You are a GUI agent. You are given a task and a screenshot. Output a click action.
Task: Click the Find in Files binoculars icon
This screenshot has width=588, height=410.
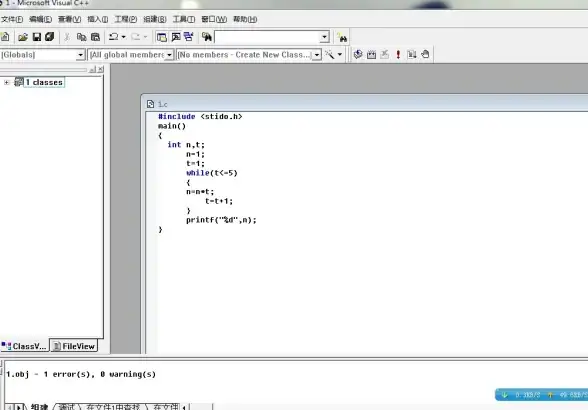coord(207,37)
